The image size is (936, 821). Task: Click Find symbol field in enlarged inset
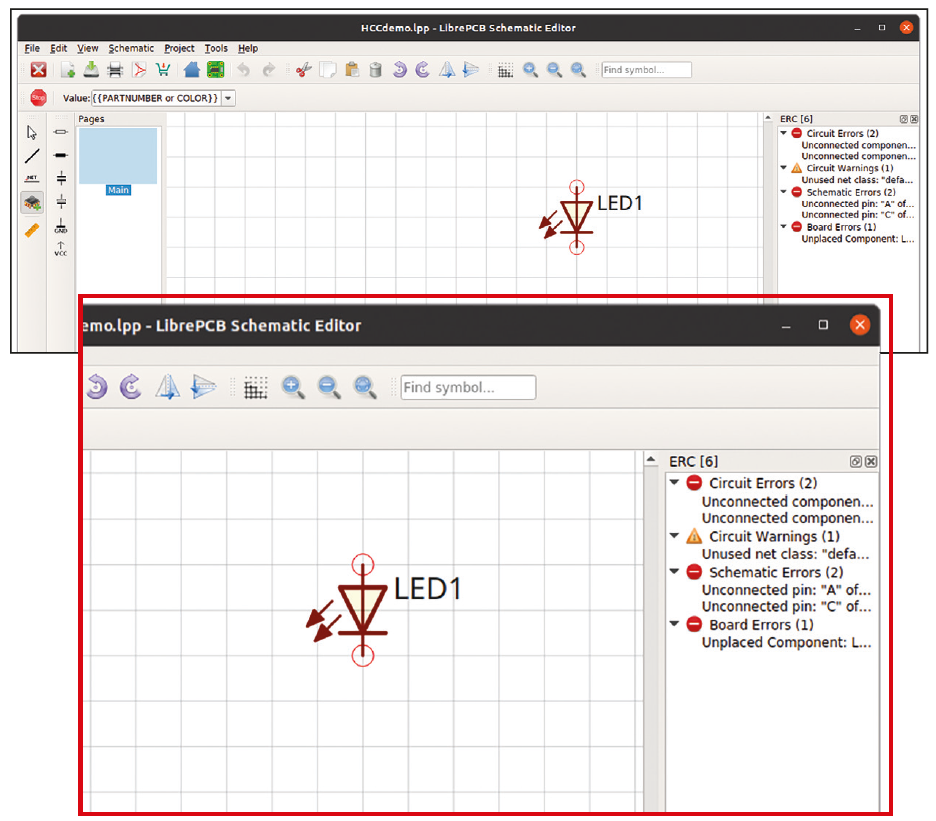click(468, 388)
